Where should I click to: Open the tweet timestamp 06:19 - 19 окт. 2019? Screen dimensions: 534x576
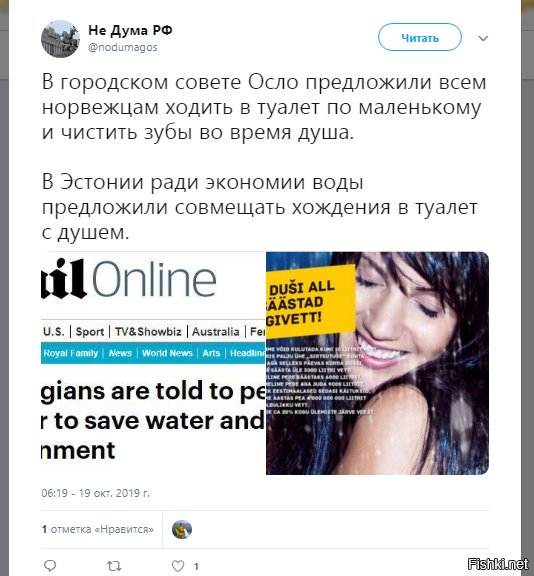pos(95,493)
